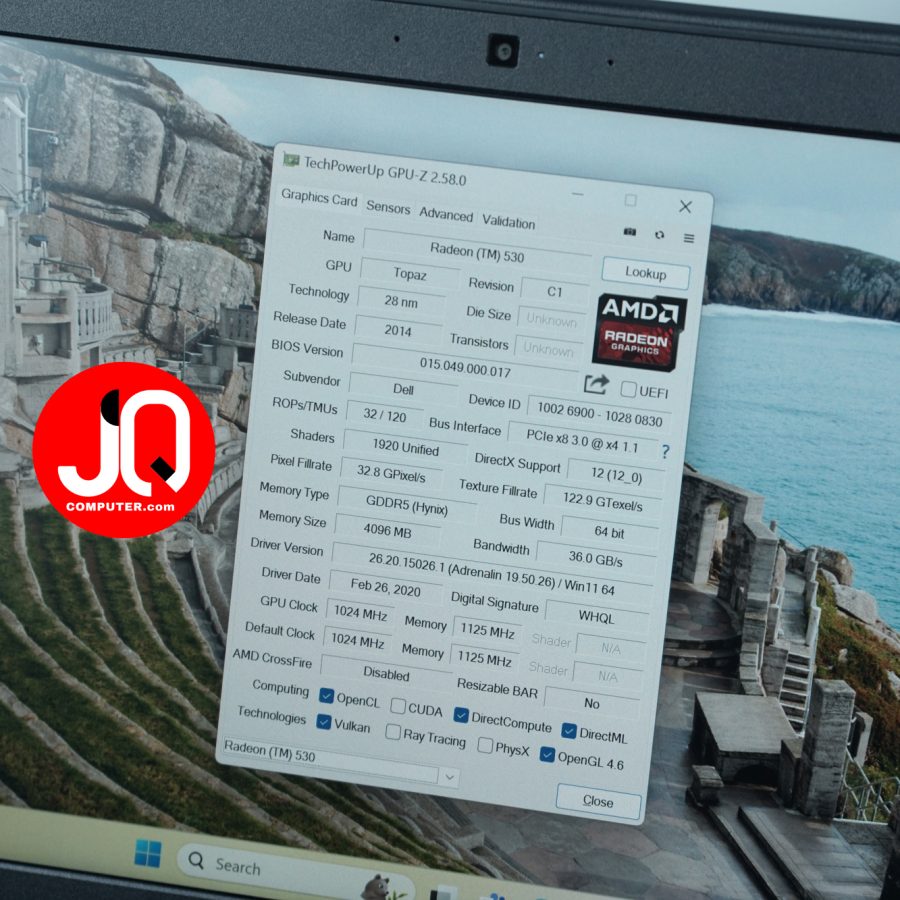
Task: Click the AMD CrossFire value Disabled
Action: (386, 673)
